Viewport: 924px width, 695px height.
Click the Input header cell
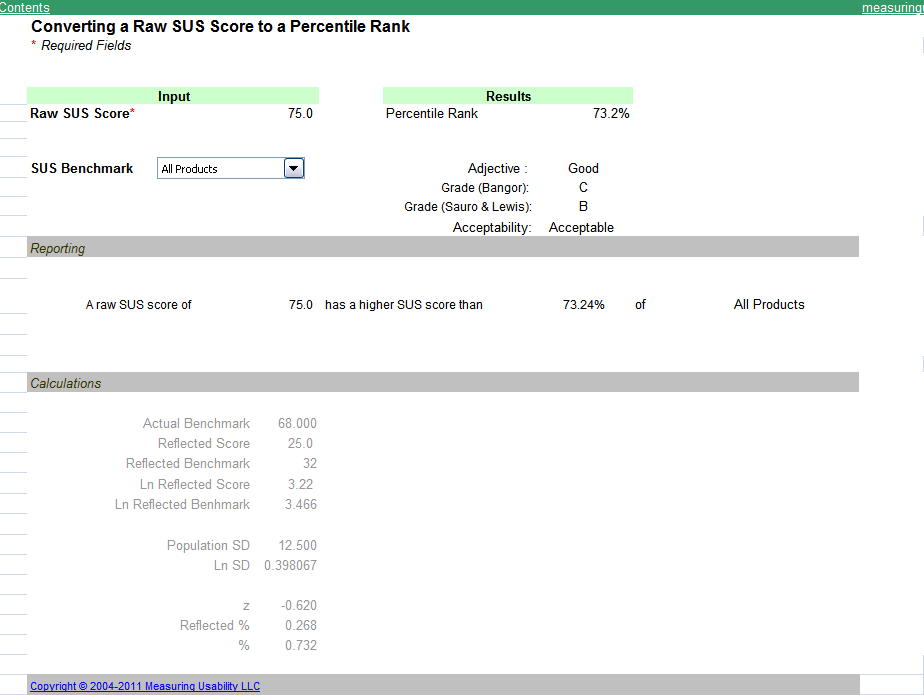pos(173,96)
